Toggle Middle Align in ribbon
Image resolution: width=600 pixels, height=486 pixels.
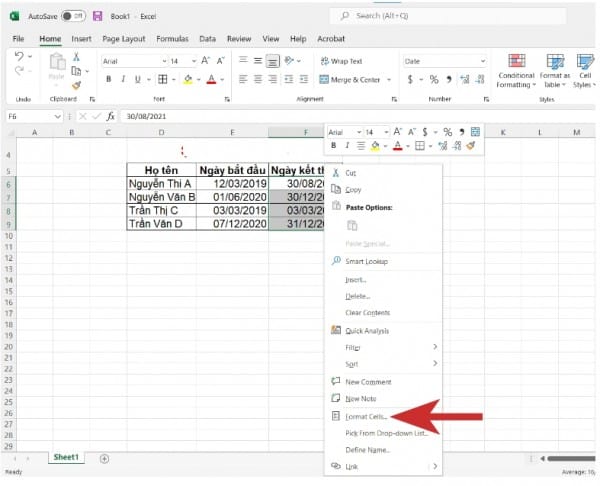(x=258, y=61)
